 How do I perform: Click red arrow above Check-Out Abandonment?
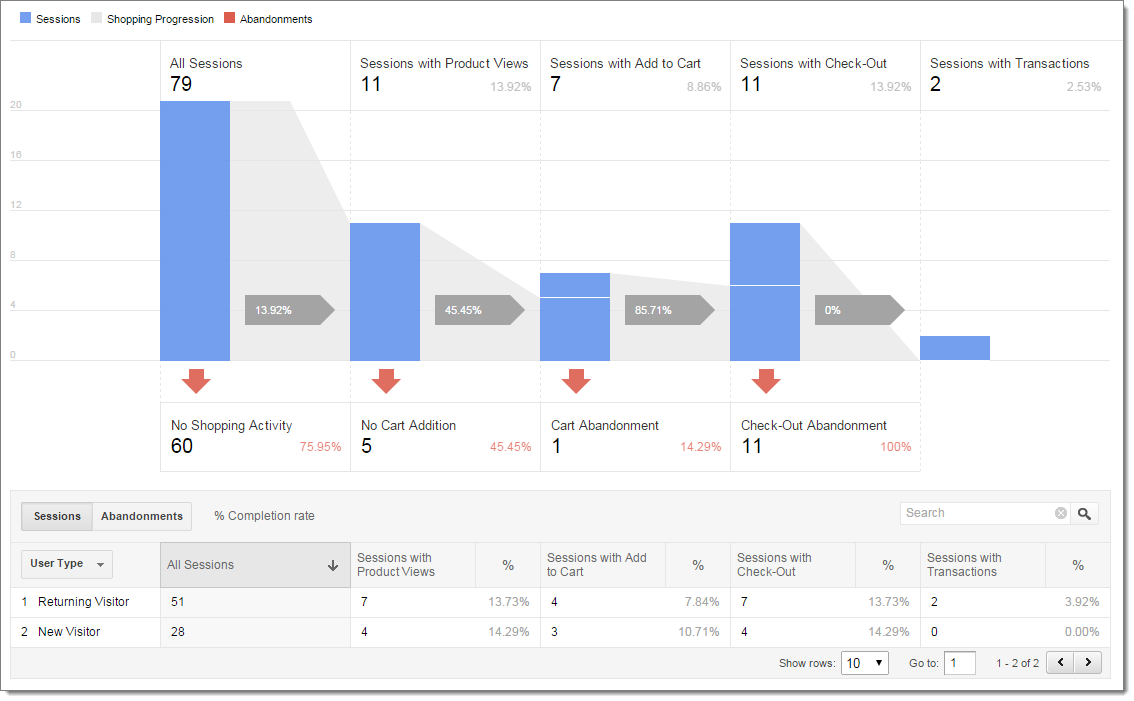pos(766,381)
